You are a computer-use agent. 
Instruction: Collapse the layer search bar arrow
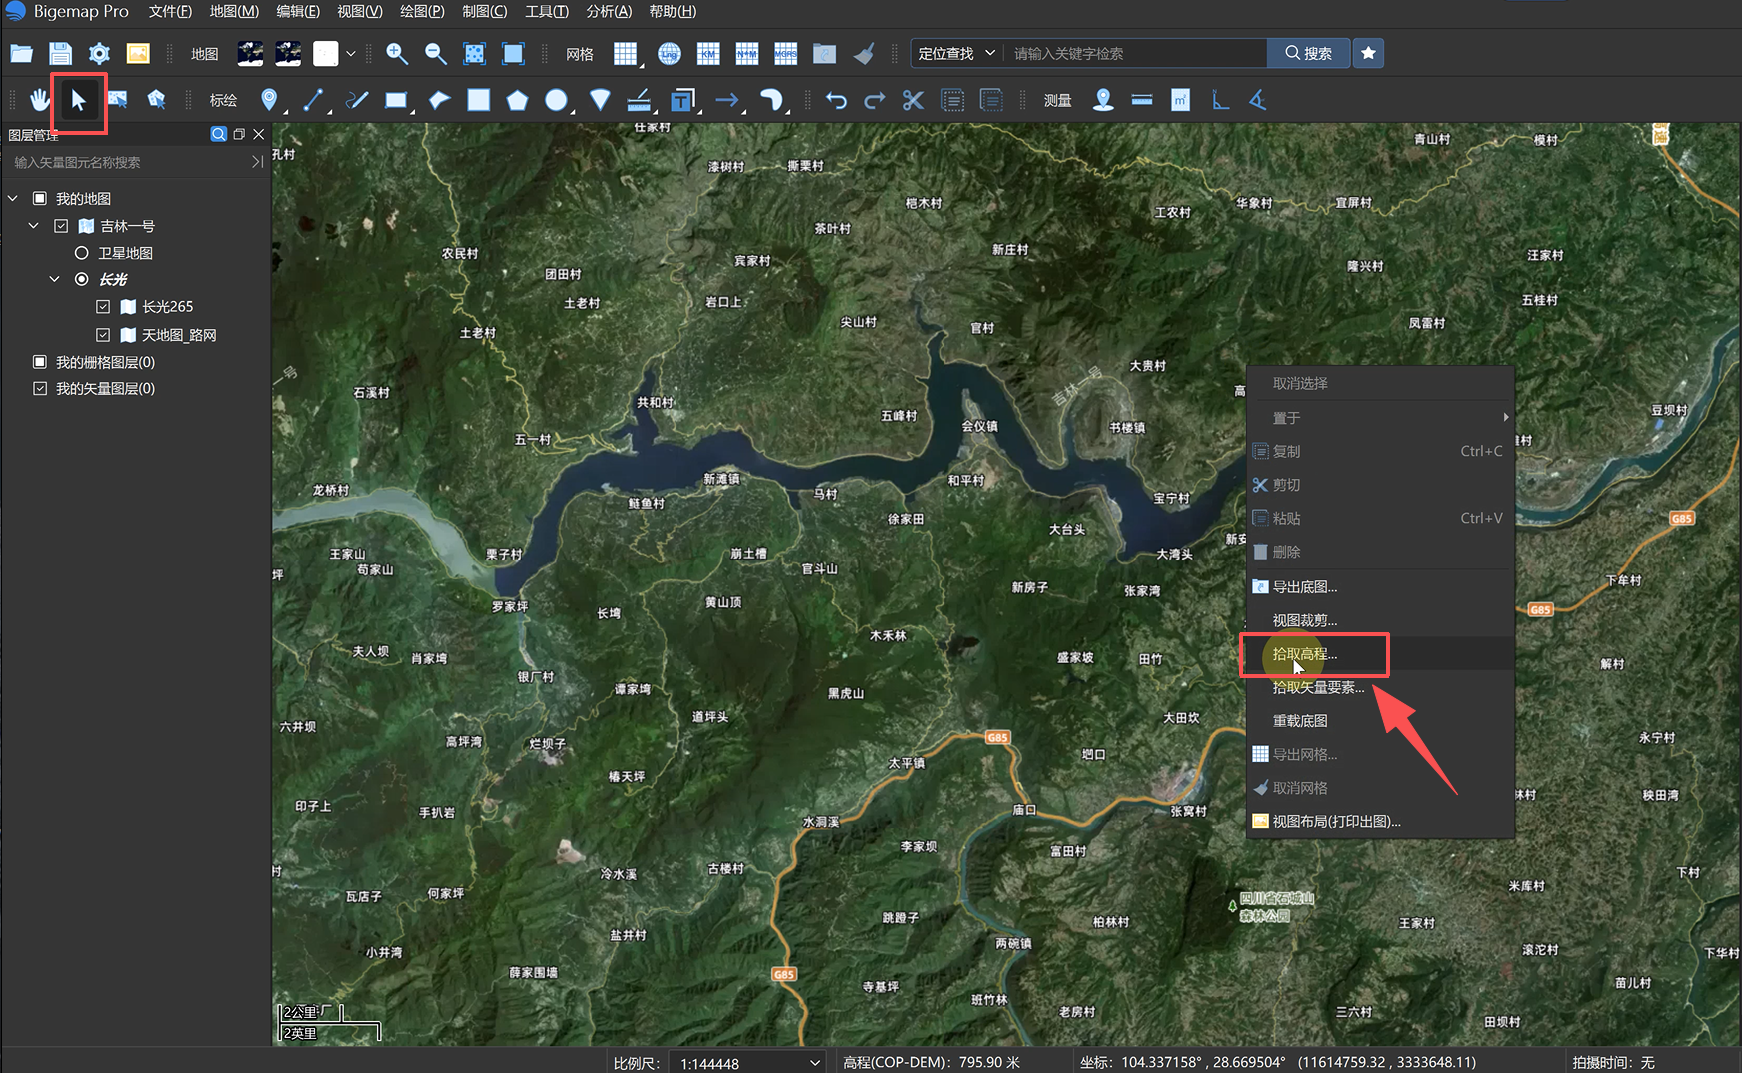point(257,162)
